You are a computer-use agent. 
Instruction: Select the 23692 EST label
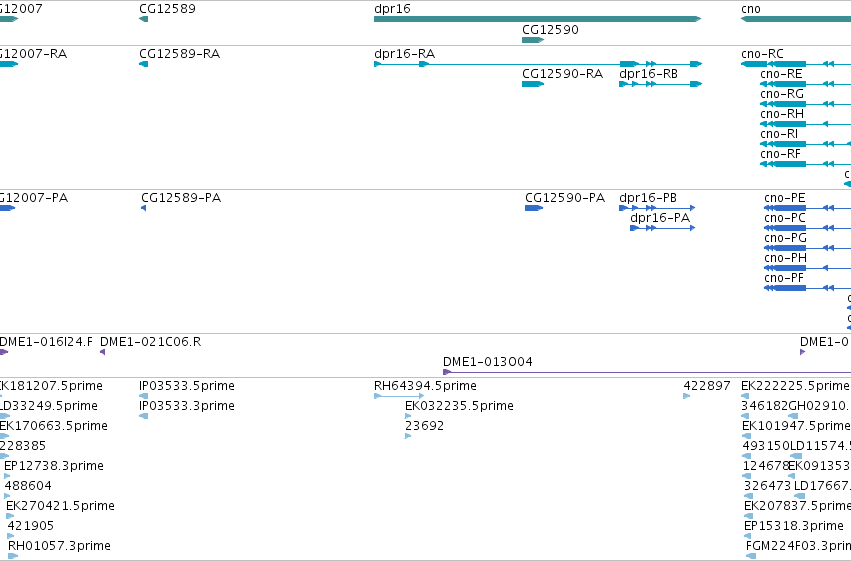(x=424, y=426)
